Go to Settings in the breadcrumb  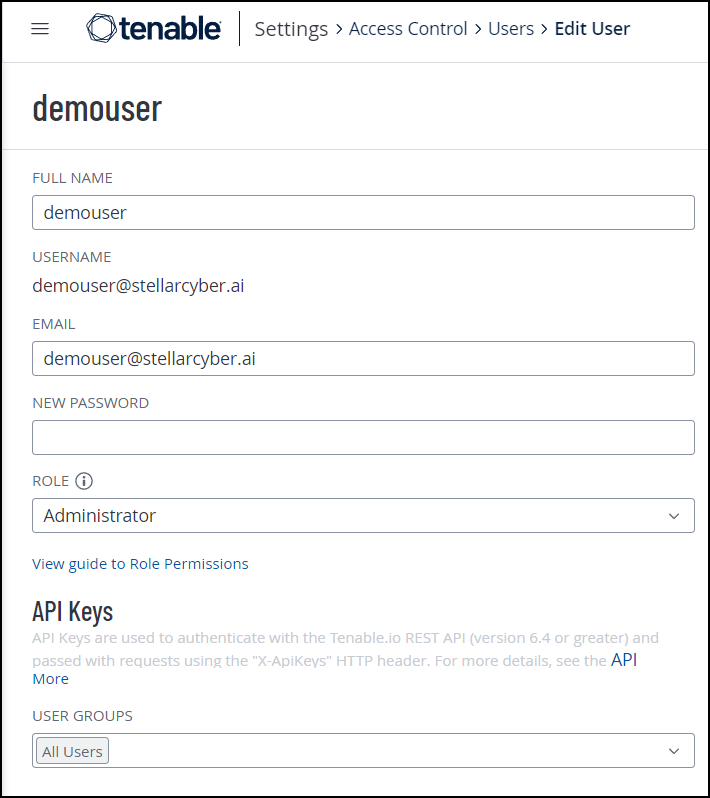click(291, 29)
